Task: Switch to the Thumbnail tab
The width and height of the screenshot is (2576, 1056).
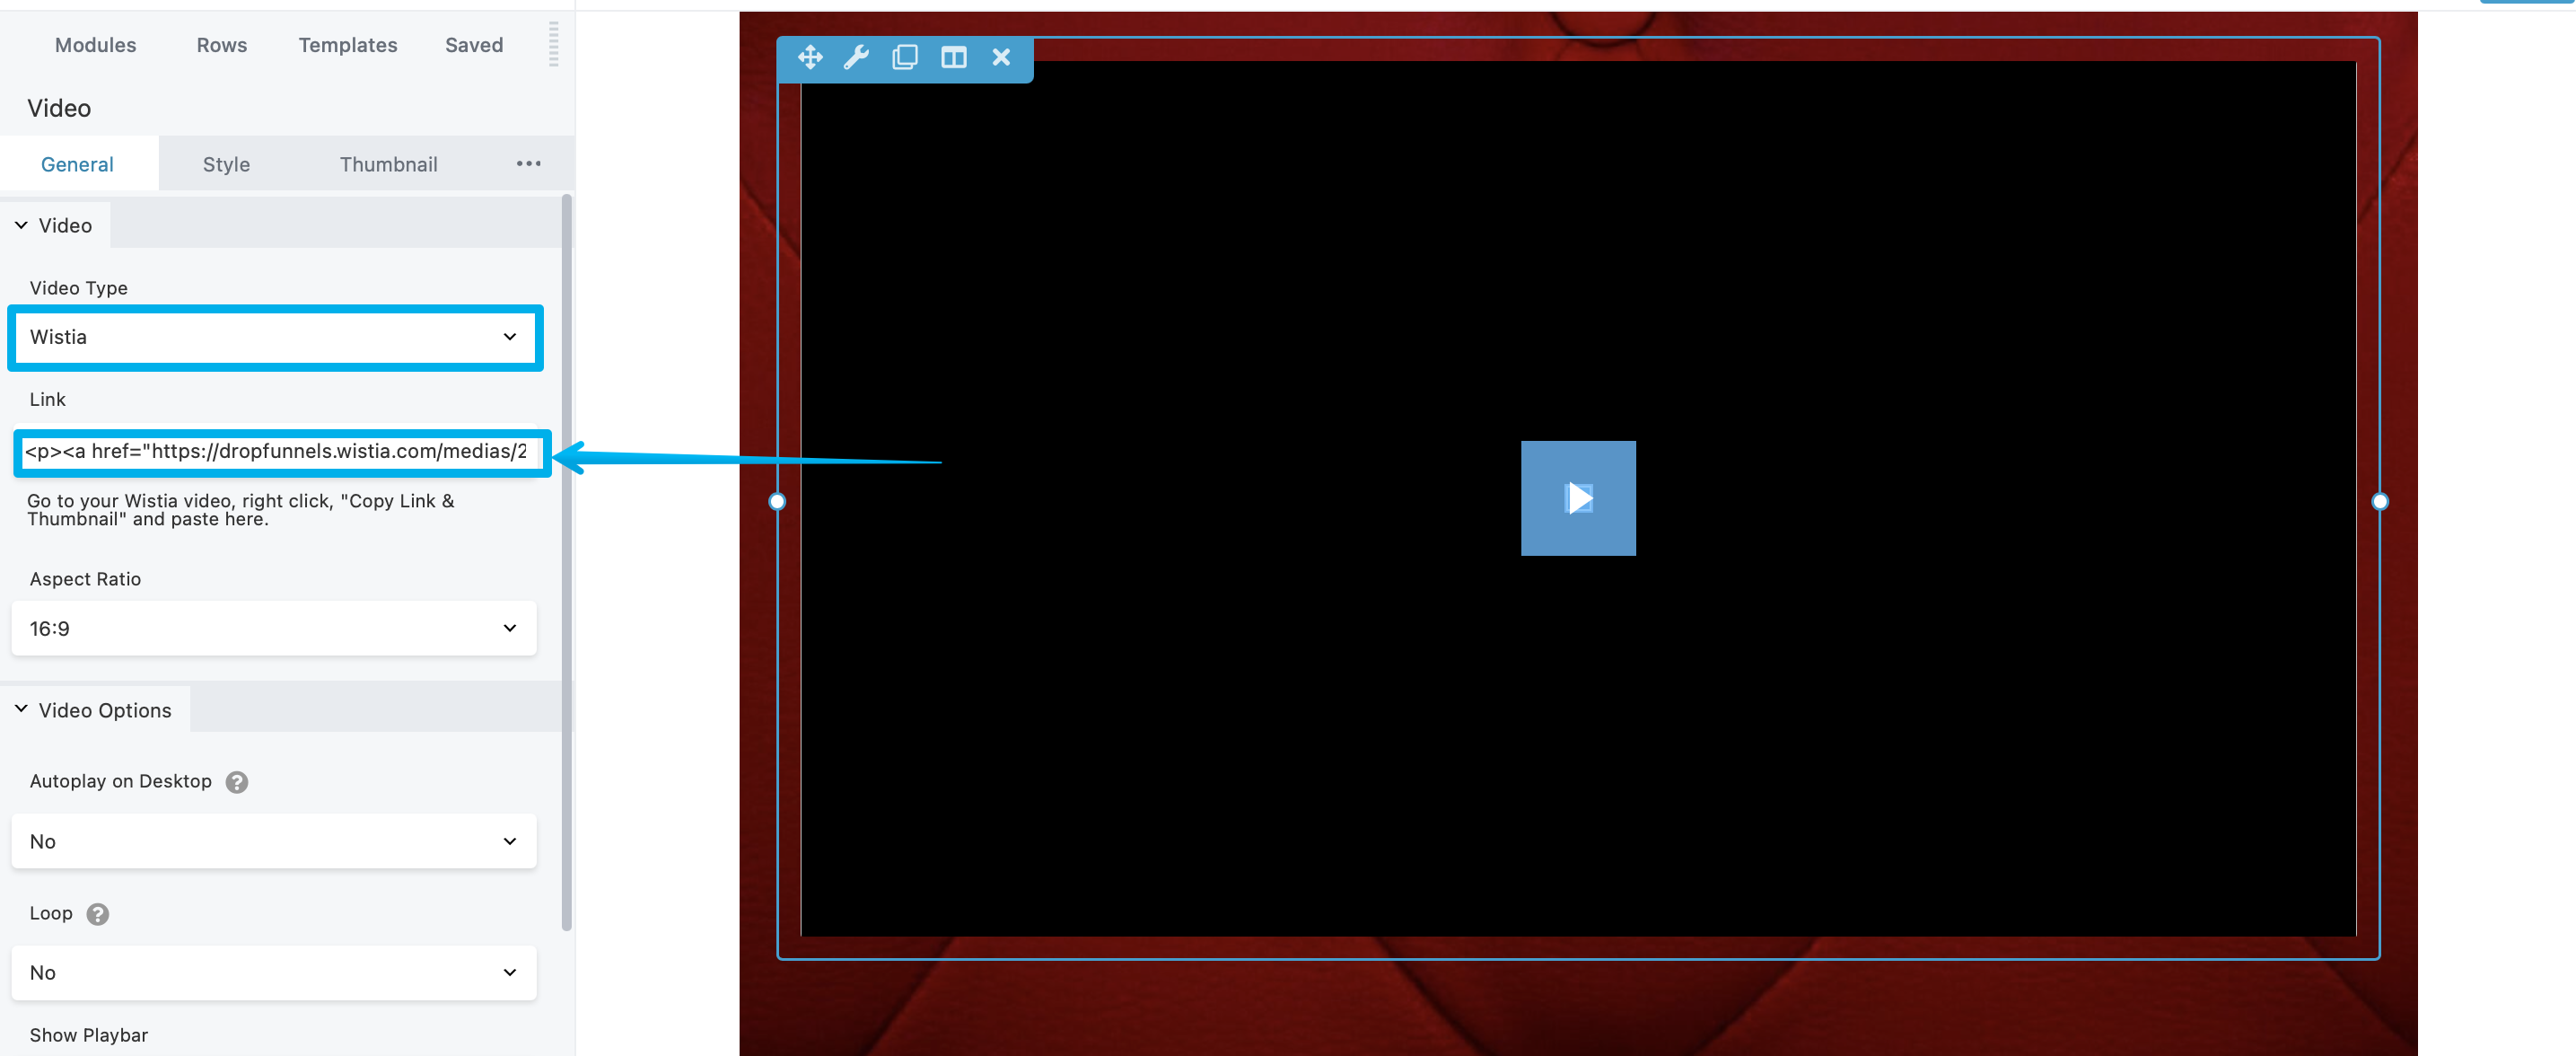Action: (x=388, y=164)
